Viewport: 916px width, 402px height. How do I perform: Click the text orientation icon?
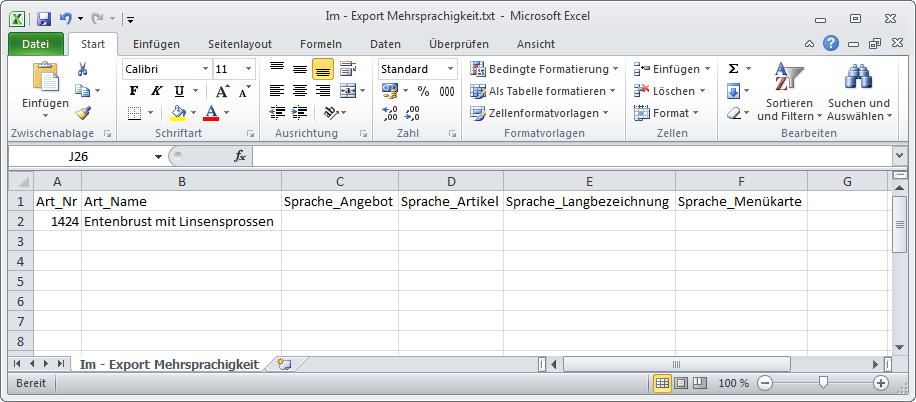coord(331,113)
